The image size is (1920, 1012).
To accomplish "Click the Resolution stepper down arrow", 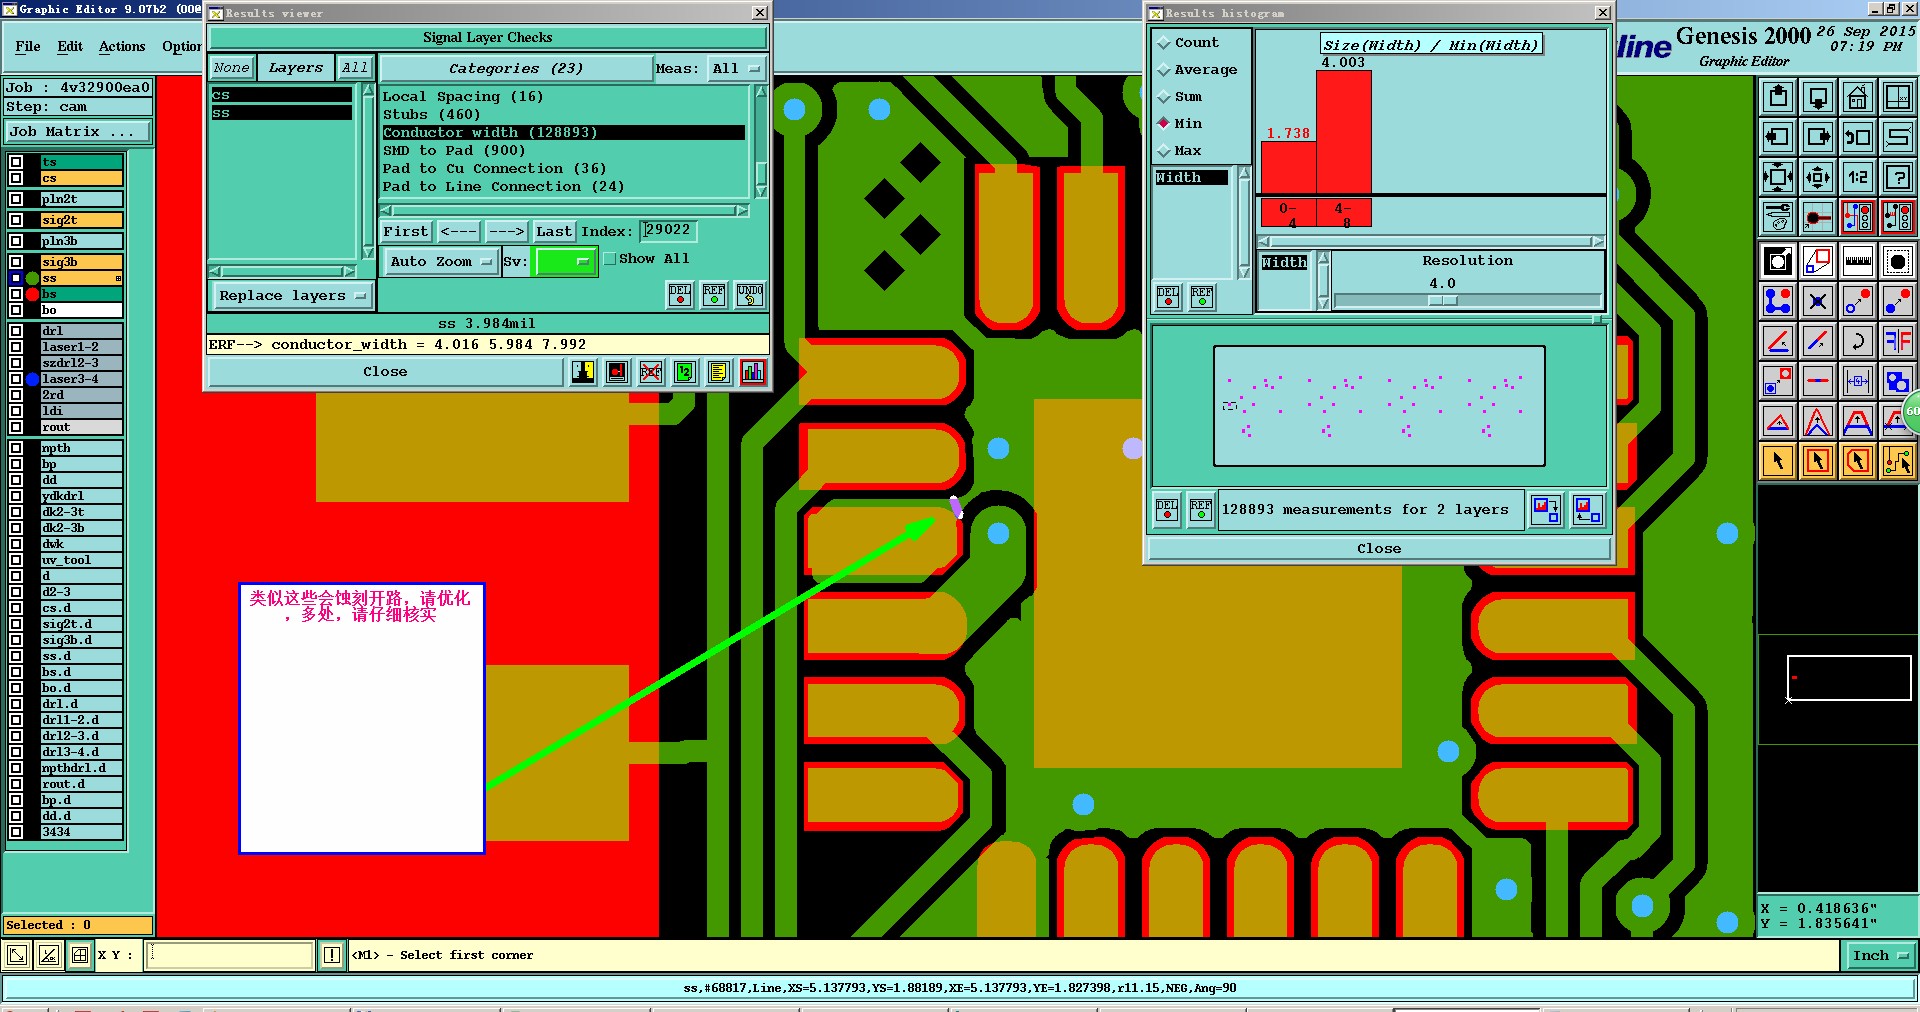I will (1324, 301).
